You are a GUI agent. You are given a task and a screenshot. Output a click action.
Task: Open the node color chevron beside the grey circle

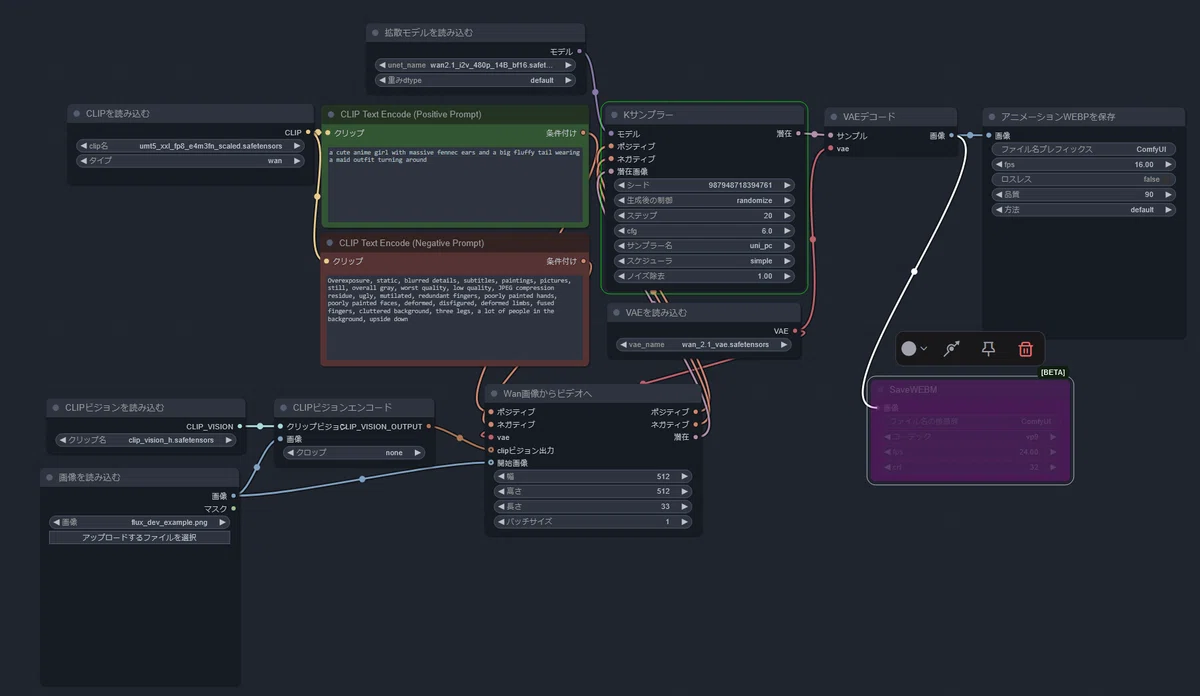924,349
